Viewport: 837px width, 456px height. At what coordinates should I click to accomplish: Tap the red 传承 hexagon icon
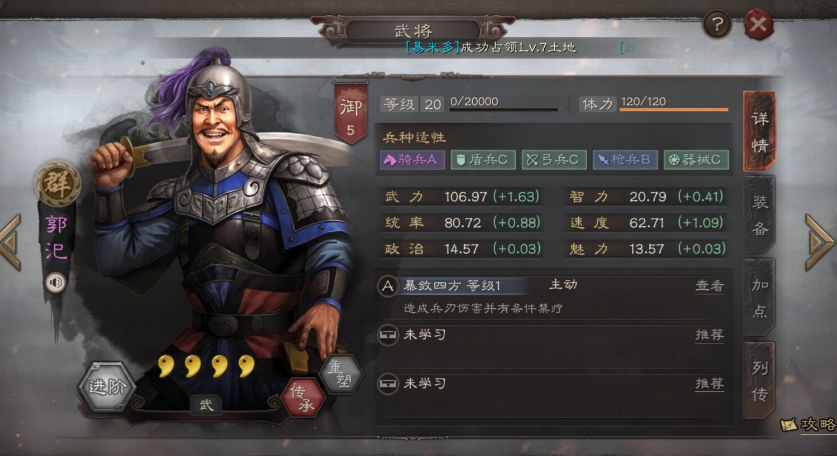[x=303, y=399]
